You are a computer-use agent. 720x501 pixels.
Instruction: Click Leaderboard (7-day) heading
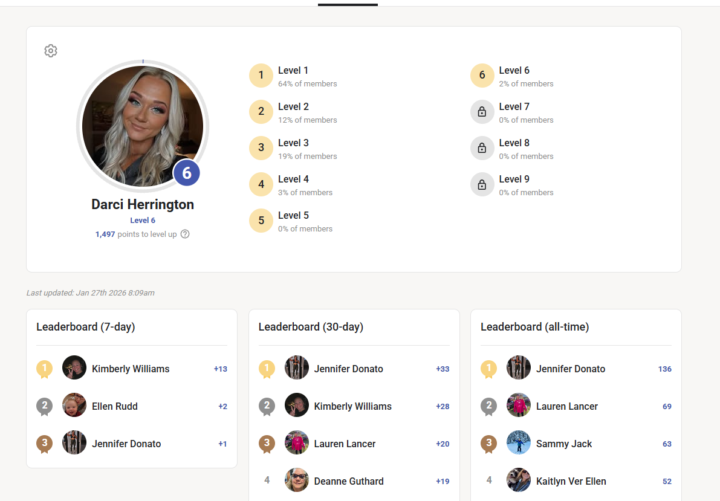(86, 327)
